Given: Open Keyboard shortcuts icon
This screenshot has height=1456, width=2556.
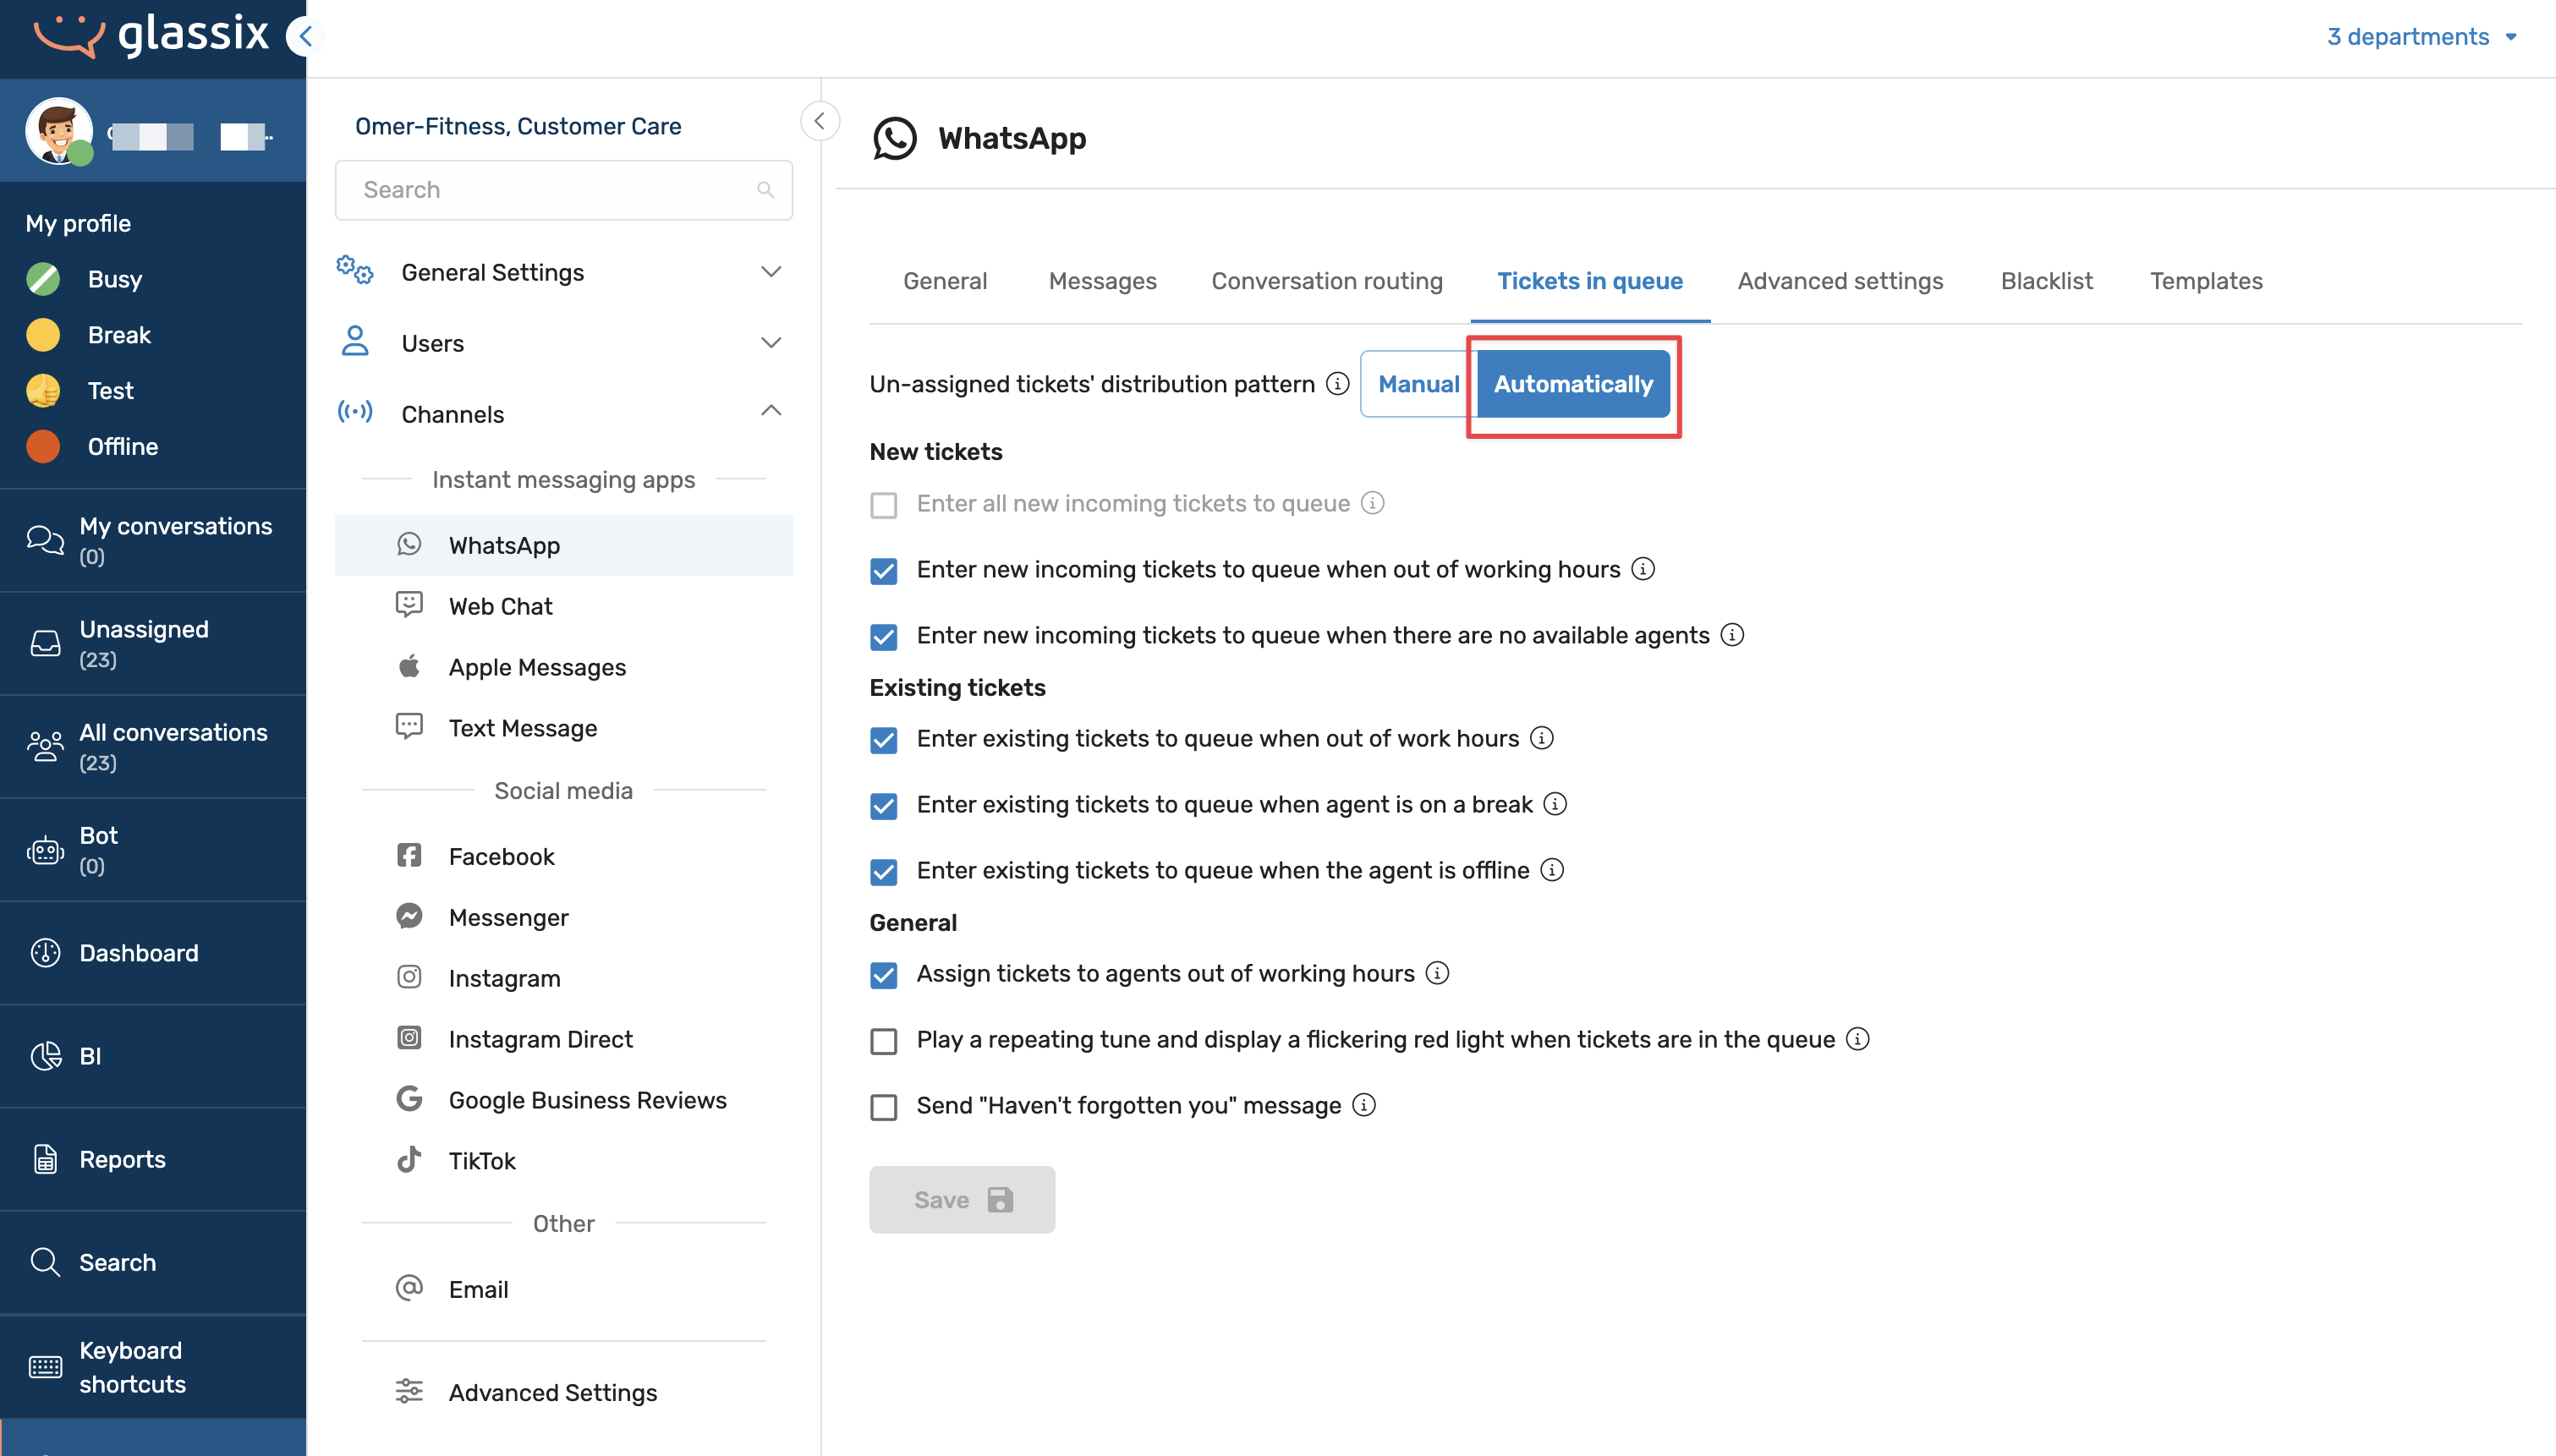Looking at the screenshot, I should point(45,1367).
